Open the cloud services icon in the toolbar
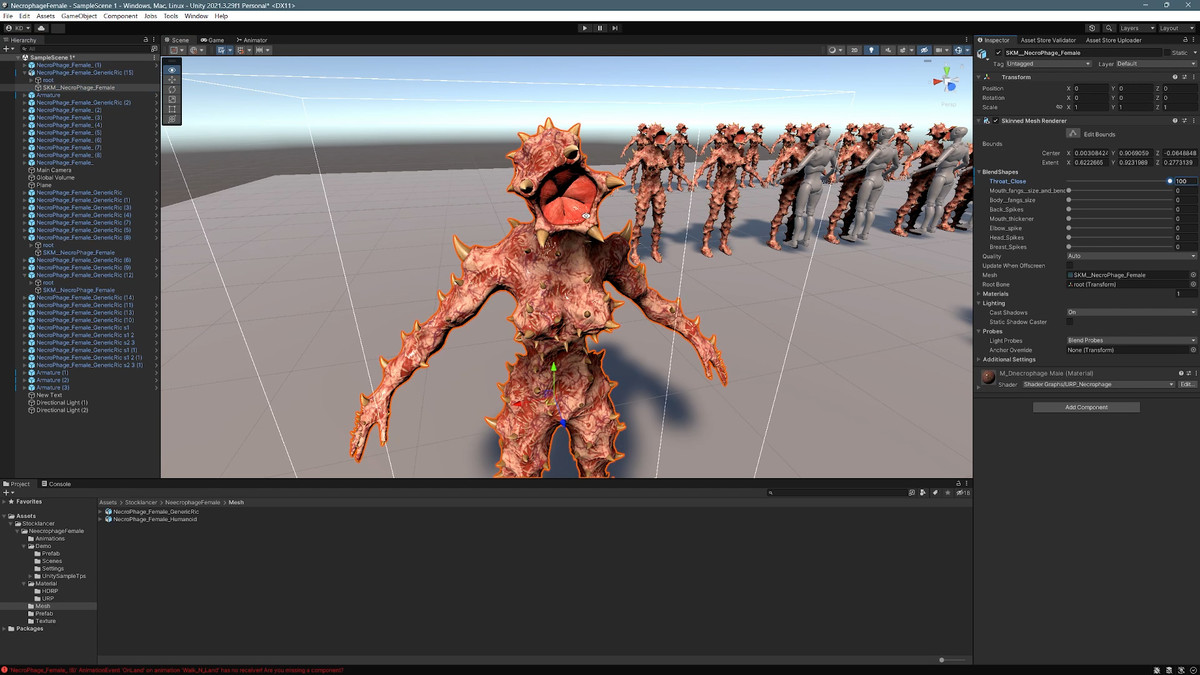Viewport: 1200px width, 675px height. pos(41,28)
